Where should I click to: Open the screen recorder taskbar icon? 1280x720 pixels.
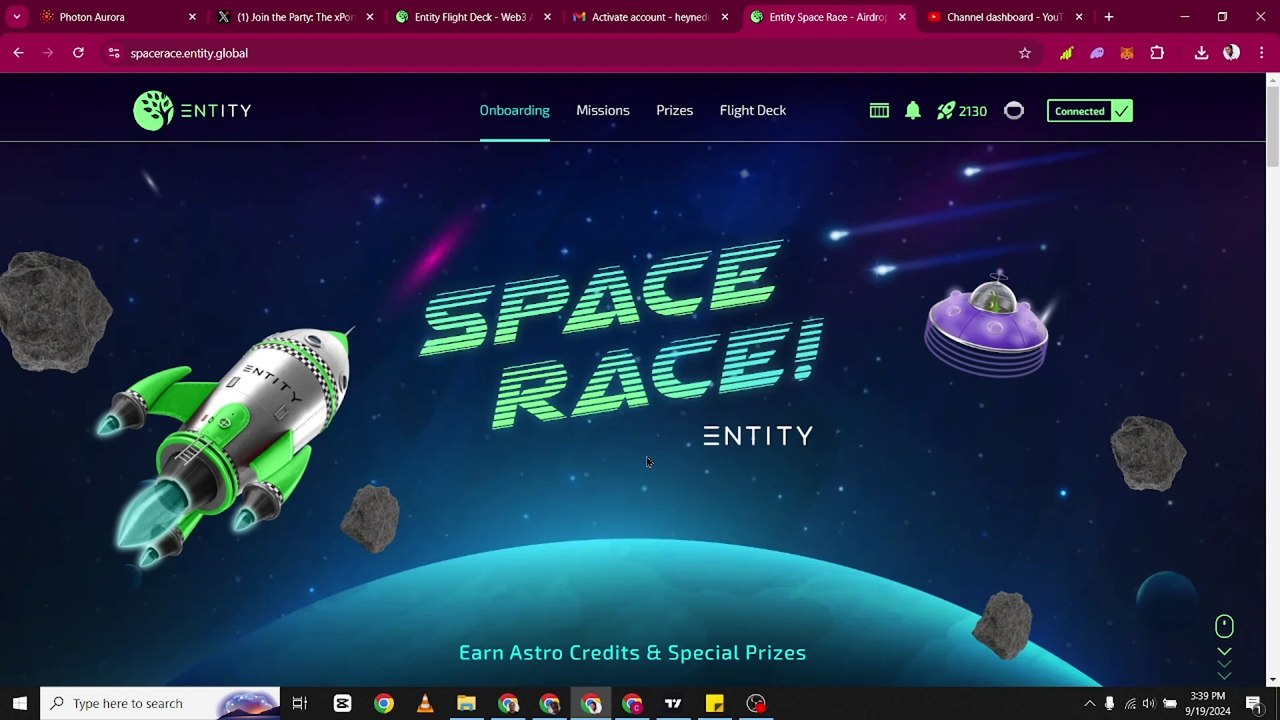(756, 703)
